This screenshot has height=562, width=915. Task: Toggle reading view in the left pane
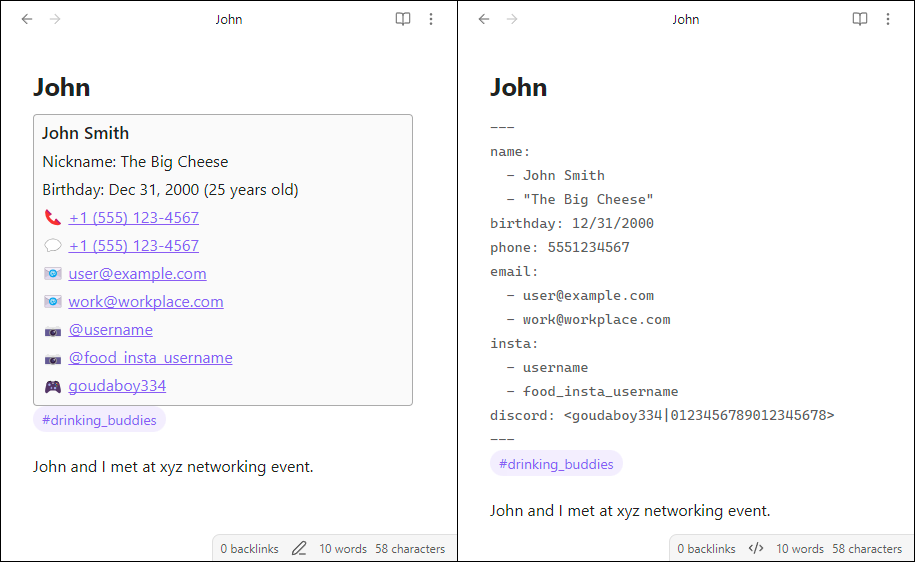point(403,19)
